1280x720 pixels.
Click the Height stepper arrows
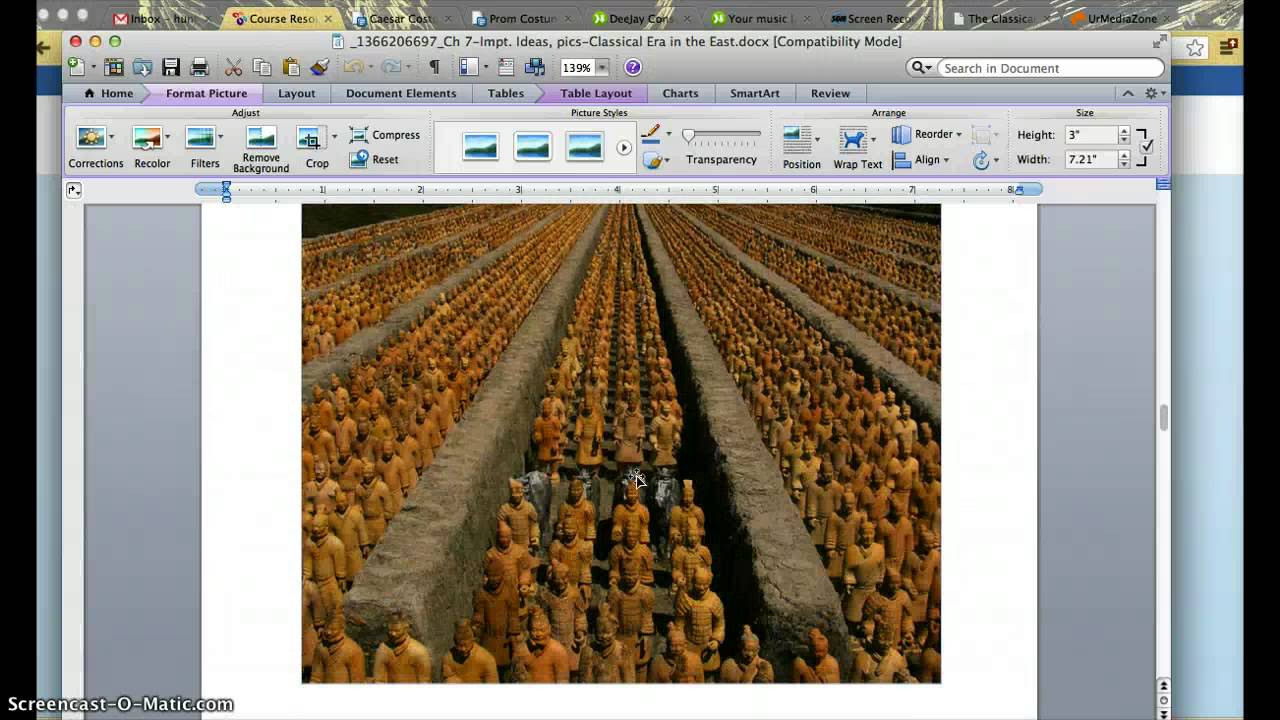(x=1124, y=135)
